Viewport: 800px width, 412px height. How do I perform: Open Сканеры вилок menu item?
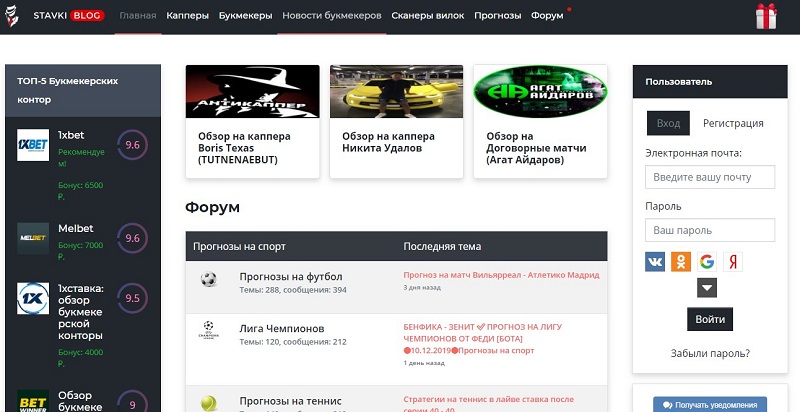coord(426,17)
